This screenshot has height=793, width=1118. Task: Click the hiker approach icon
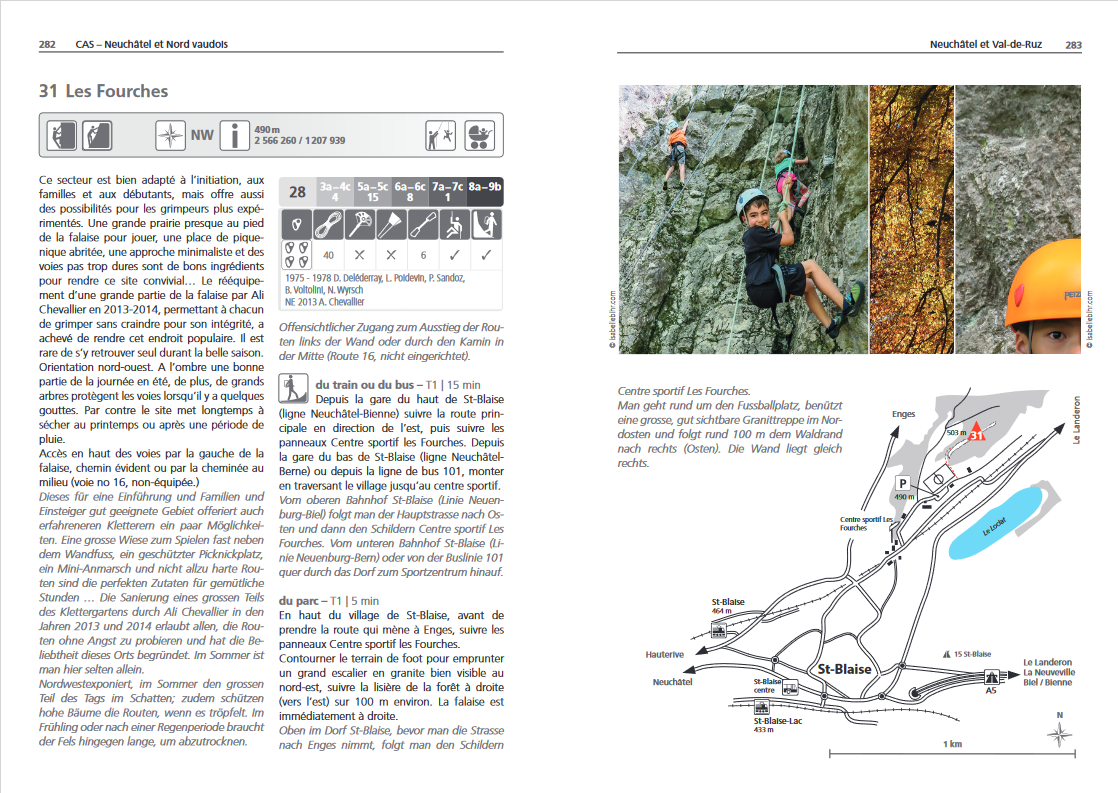coord(293,389)
